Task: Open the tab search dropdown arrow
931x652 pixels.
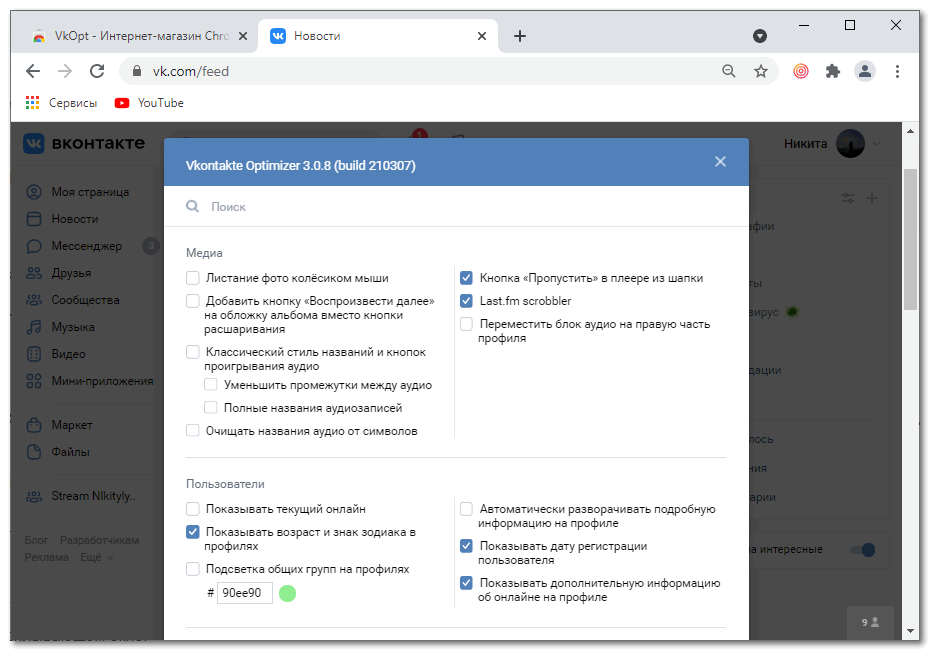Action: coord(760,36)
